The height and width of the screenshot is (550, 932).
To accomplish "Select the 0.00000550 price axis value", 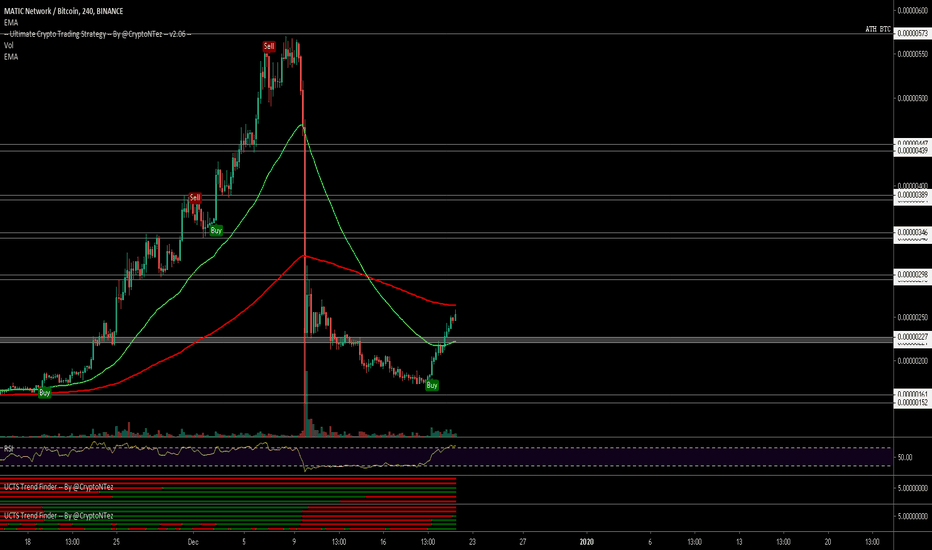I will pyautogui.click(x=912, y=54).
